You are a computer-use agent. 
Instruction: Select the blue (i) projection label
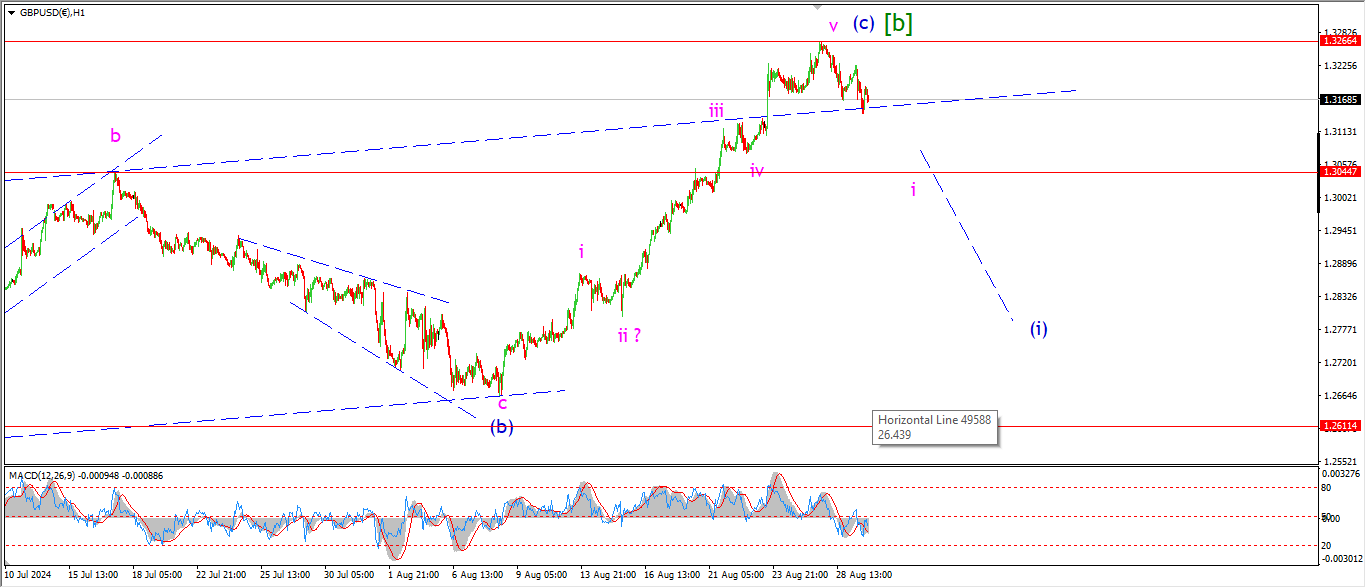click(1039, 328)
